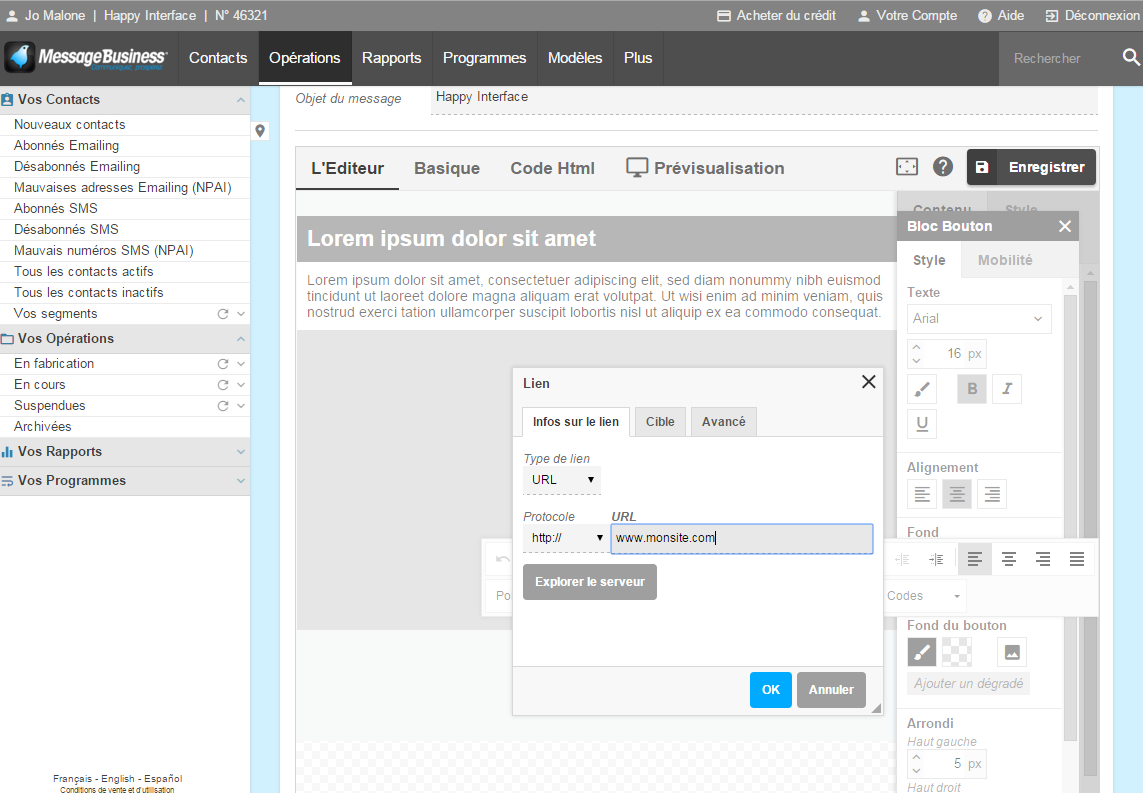Viewport: 1143px width, 793px height.
Task: Set button text alignment to center
Action: click(956, 493)
